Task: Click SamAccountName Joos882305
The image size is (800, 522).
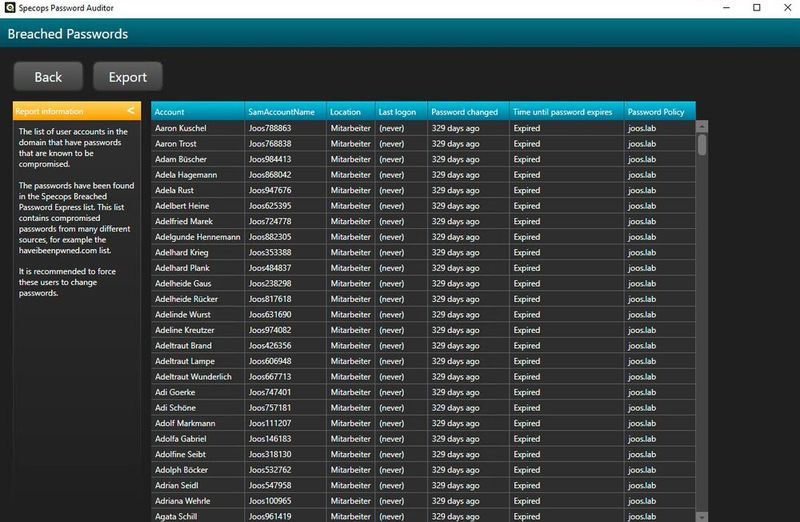Action: tap(270, 237)
